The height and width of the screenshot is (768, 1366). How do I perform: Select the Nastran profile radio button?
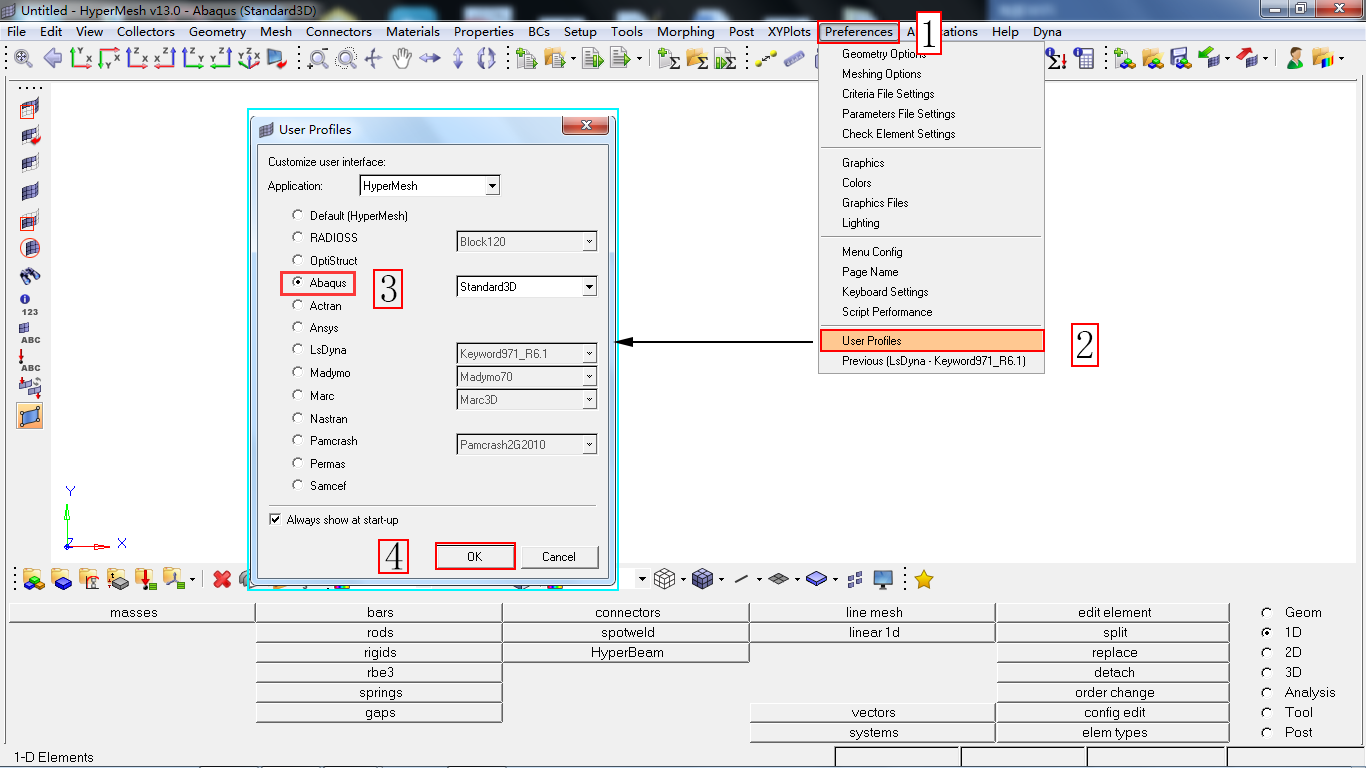(x=297, y=418)
